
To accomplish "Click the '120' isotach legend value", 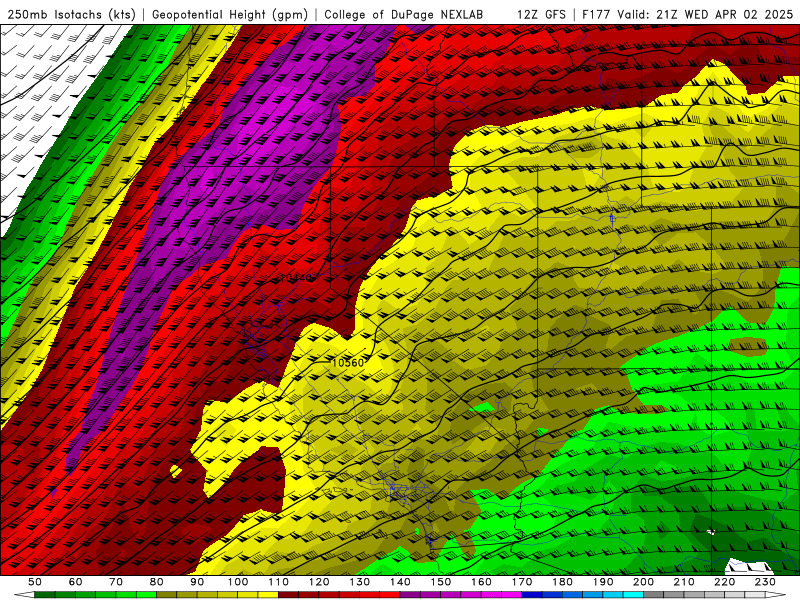I will [319, 582].
